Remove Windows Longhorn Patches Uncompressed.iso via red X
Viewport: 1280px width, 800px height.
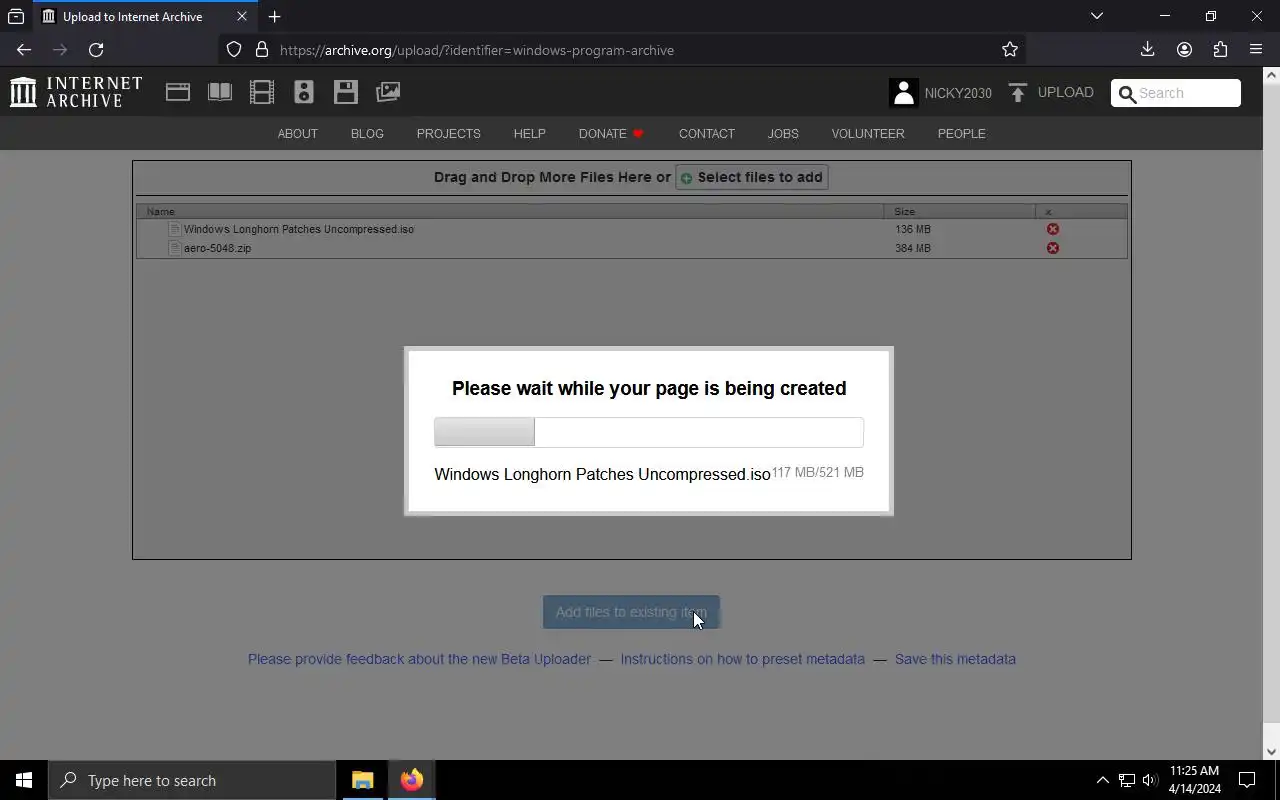click(x=1053, y=229)
